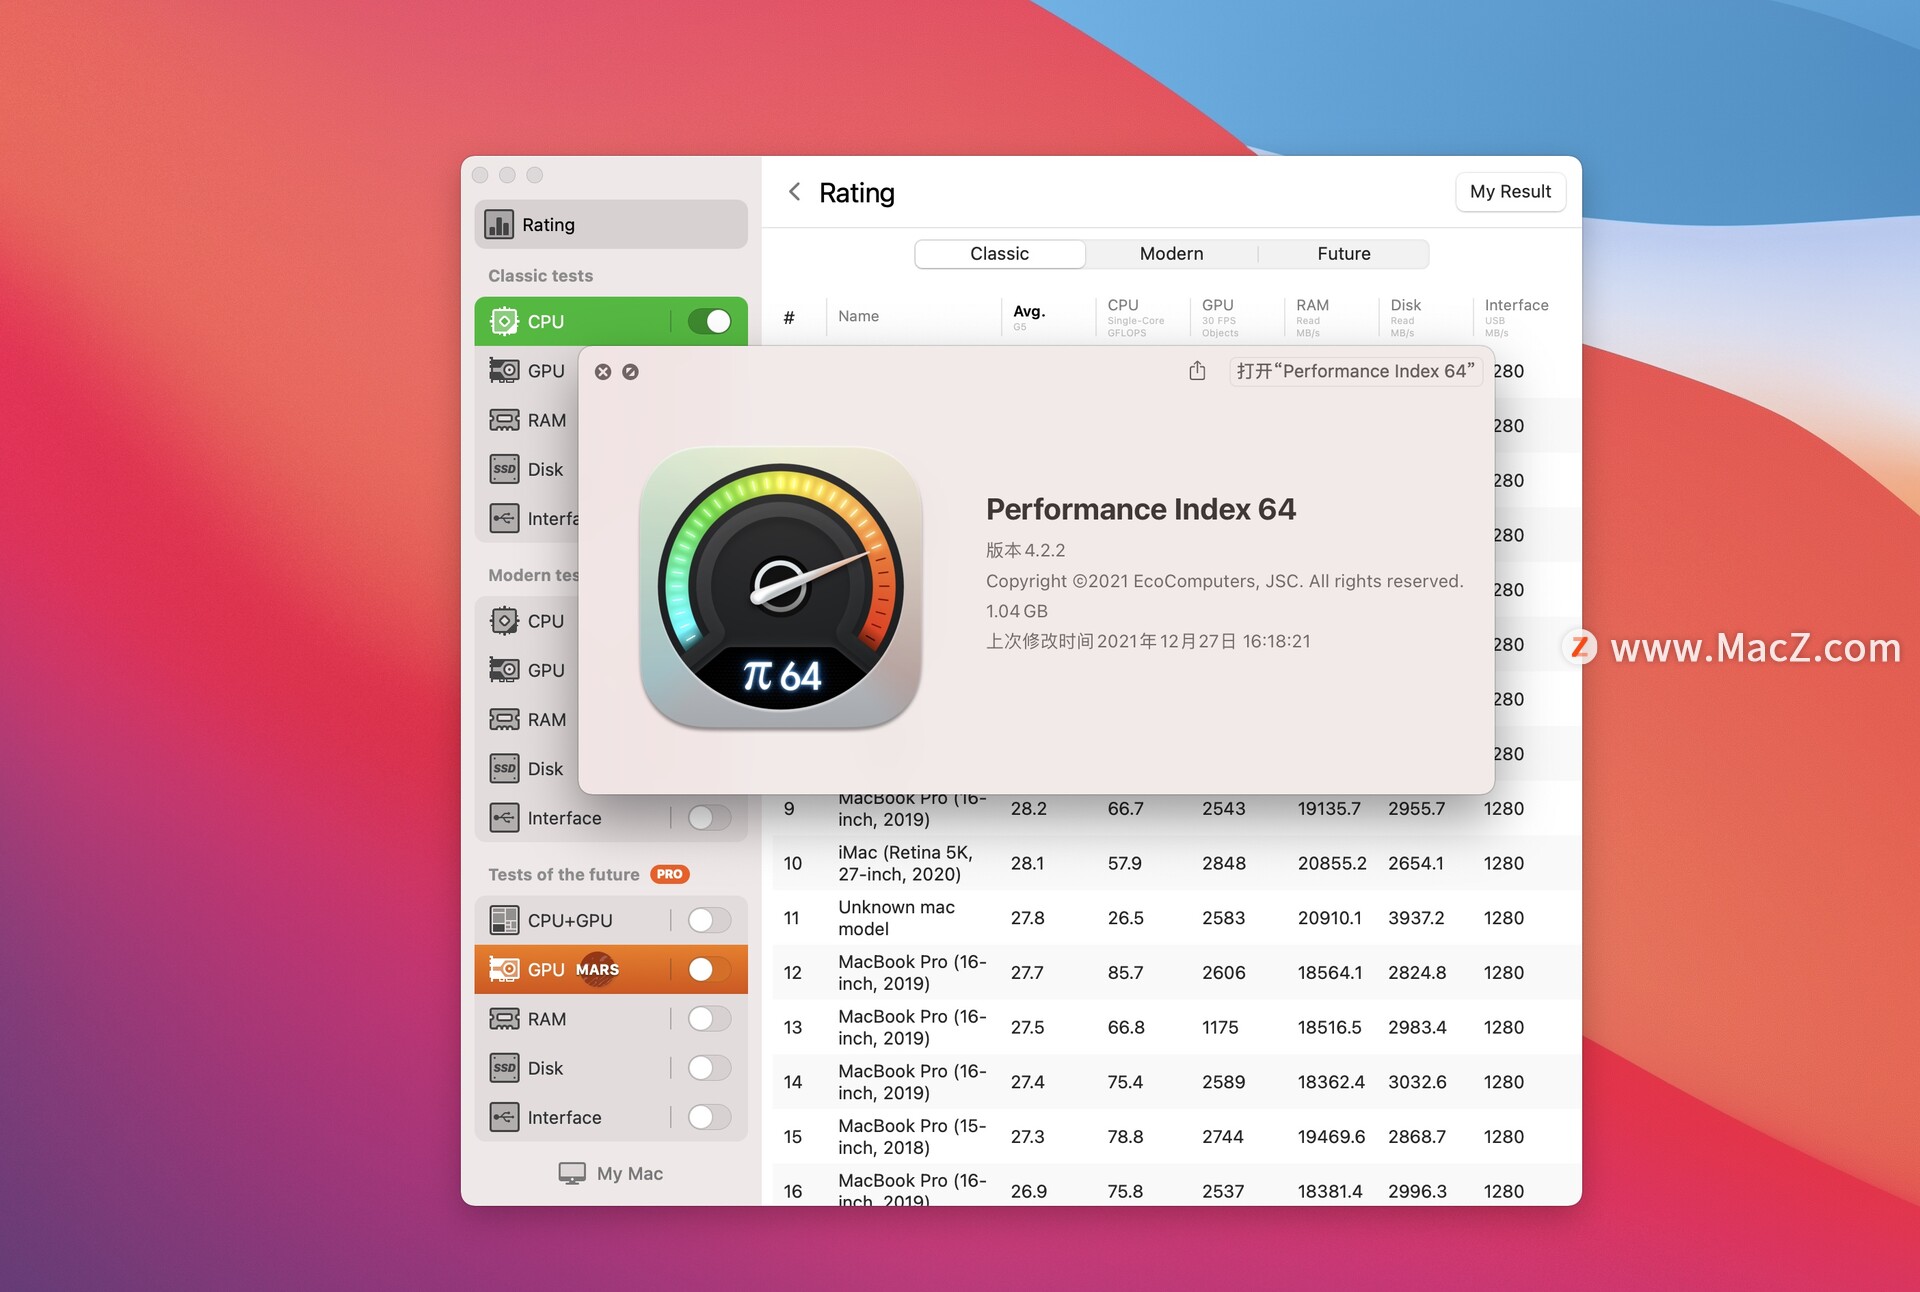
Task: Click the back arrow to return
Action: (796, 189)
